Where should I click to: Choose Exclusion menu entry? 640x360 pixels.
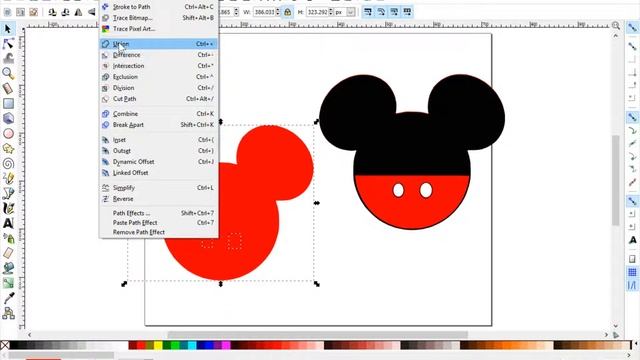159,77
